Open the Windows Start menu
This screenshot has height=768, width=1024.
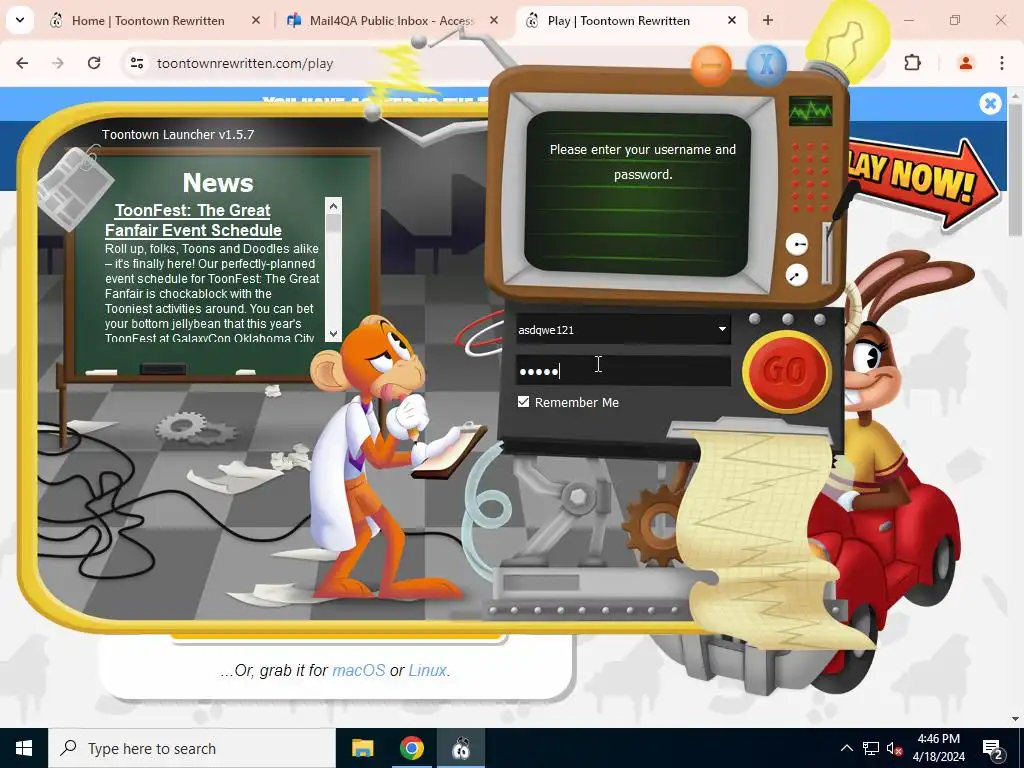(x=24, y=748)
